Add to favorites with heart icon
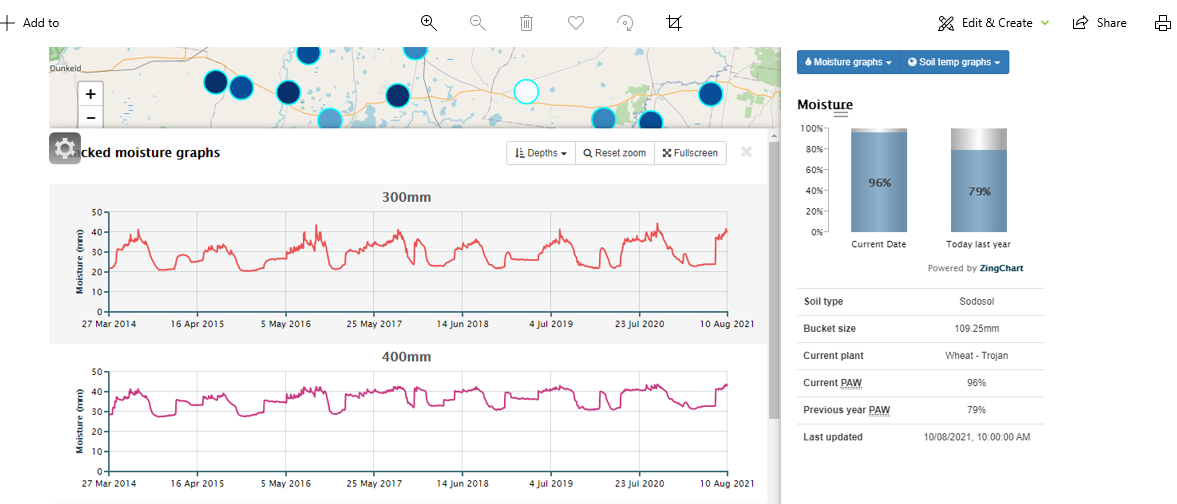This screenshot has width=1177, height=504. click(576, 23)
